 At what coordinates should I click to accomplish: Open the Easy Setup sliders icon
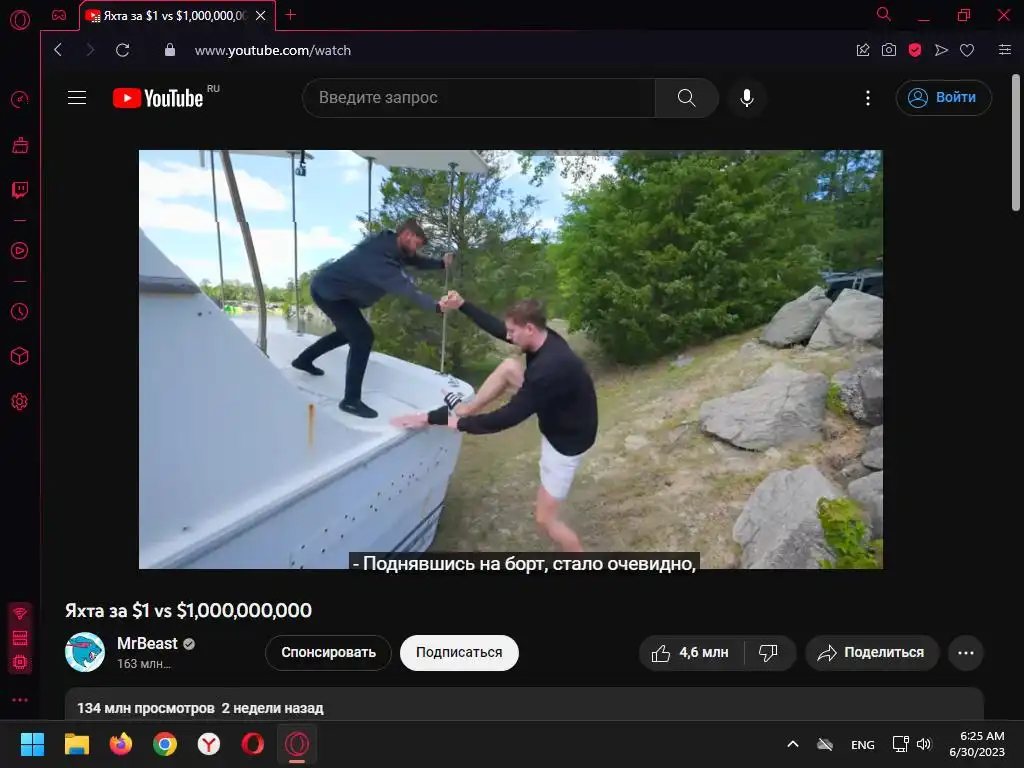(1005, 50)
